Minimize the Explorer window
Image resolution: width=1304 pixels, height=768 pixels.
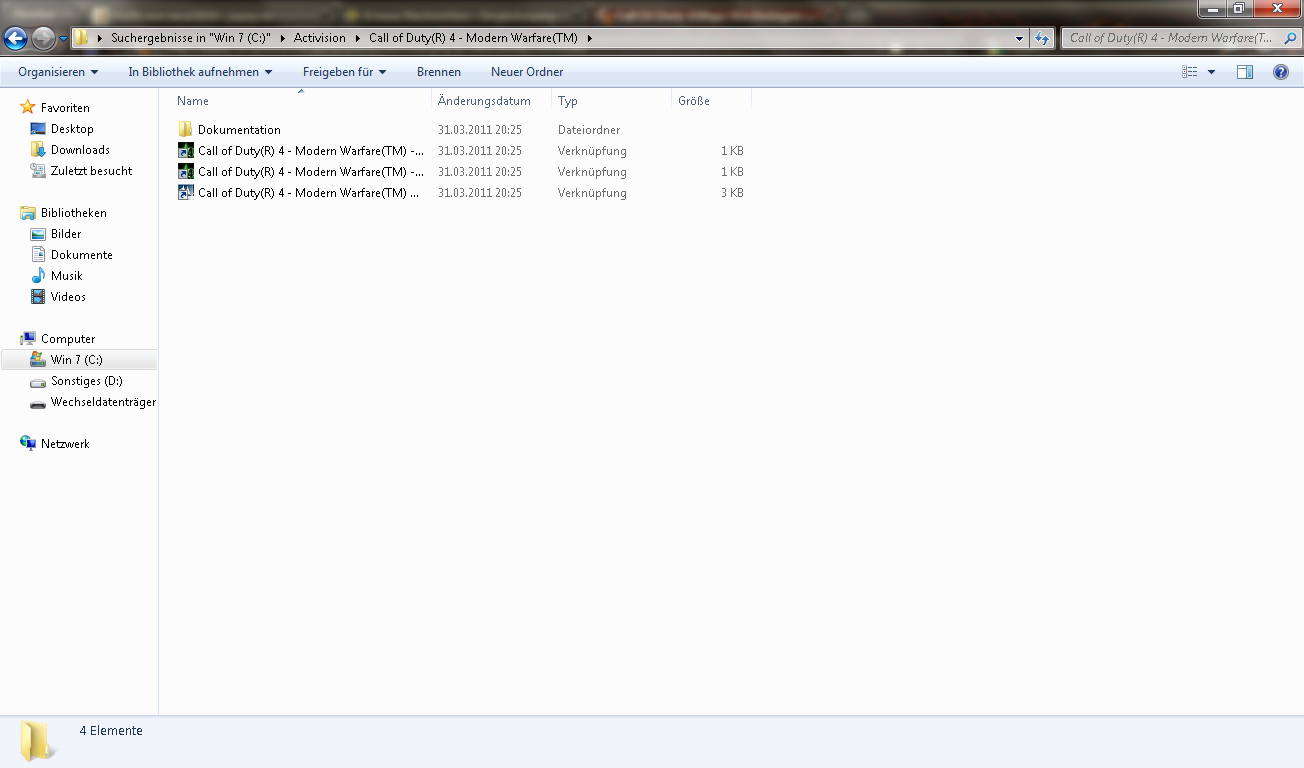(1212, 8)
